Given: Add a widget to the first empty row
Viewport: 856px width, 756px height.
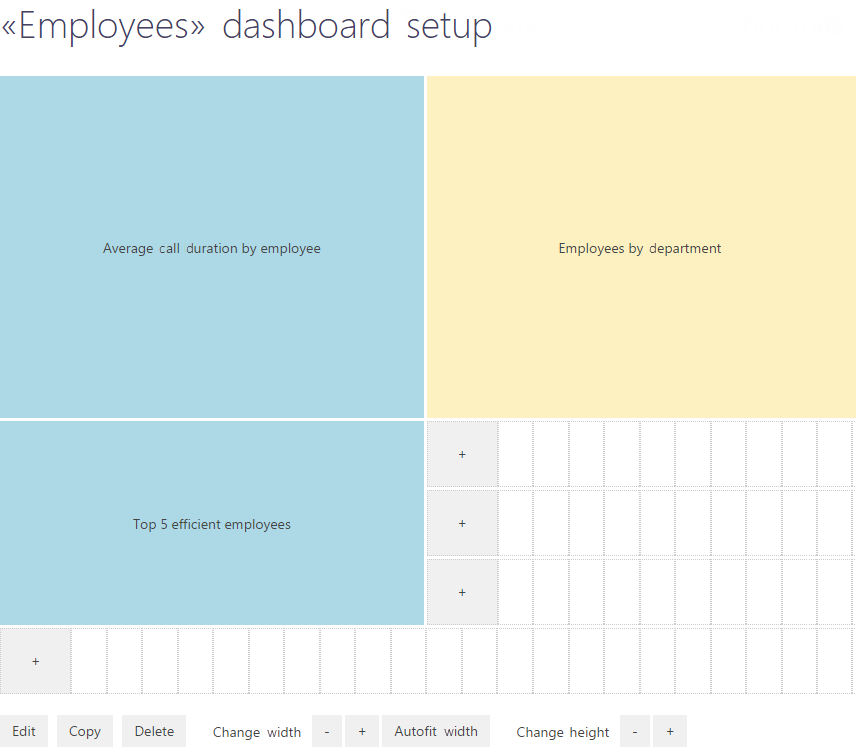Looking at the screenshot, I should pyautogui.click(x=462, y=454).
